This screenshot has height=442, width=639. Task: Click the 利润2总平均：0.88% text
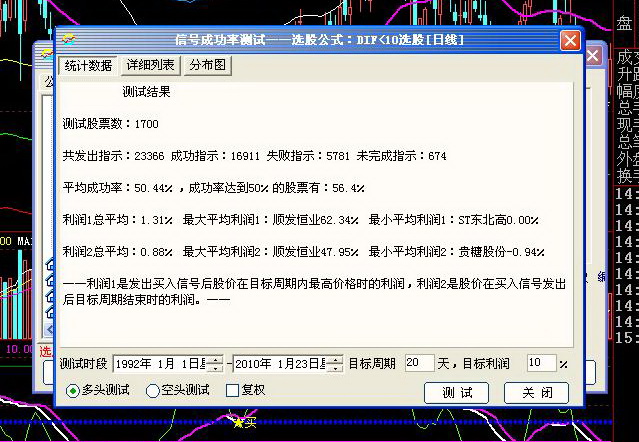(117, 252)
